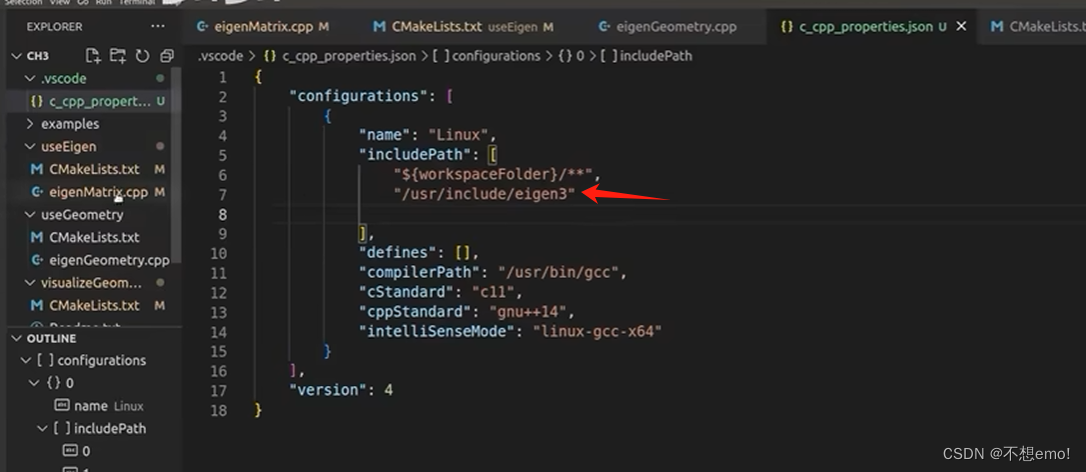Click the object braces icon beside 0 in Outline
Screen dimensions: 1086x472
[x=54, y=383]
